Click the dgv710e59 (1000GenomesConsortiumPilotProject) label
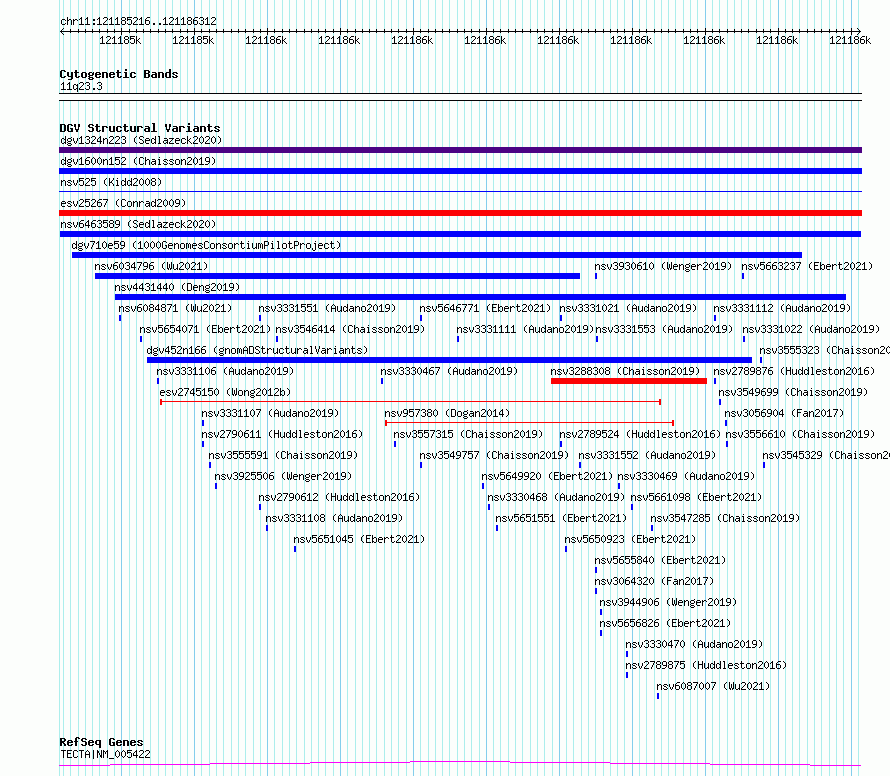This screenshot has height=776, width=890. [x=206, y=245]
